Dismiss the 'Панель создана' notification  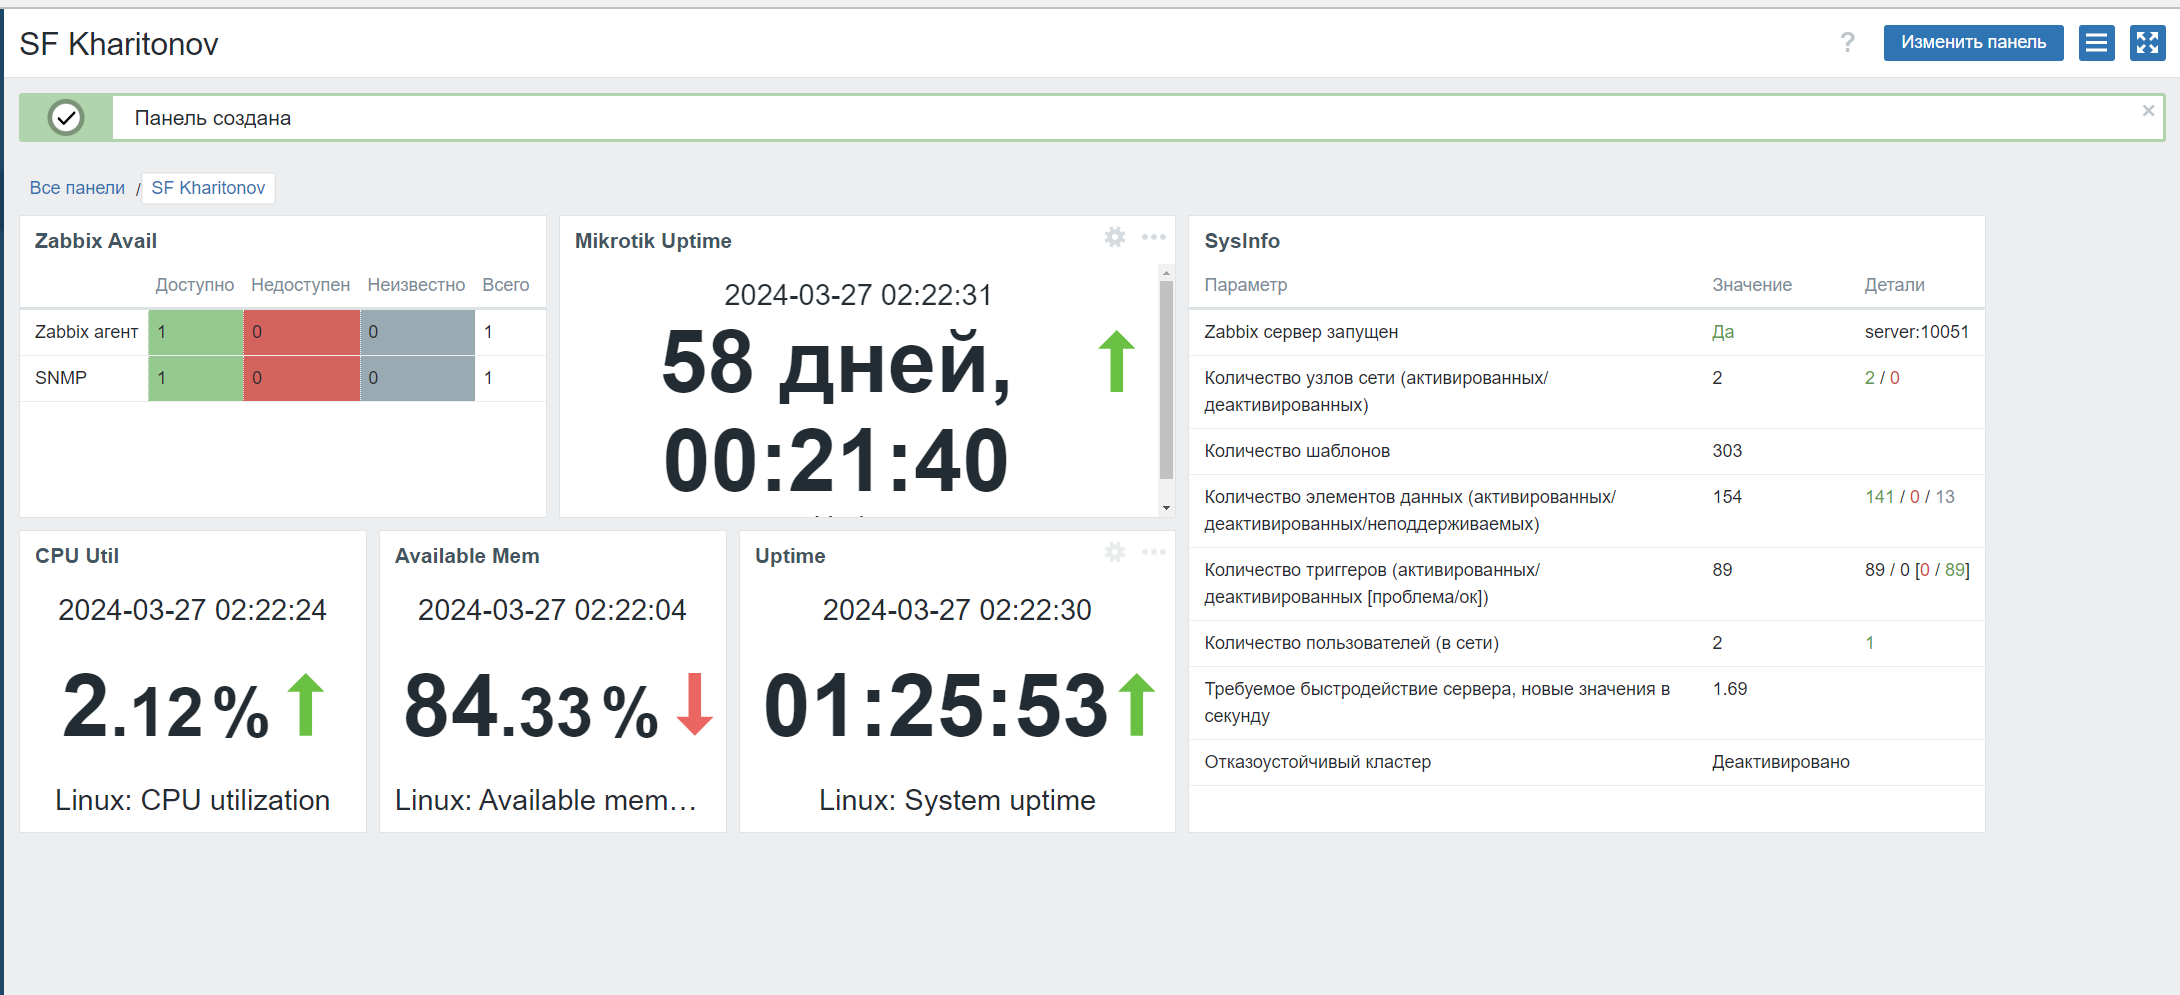tap(2147, 111)
